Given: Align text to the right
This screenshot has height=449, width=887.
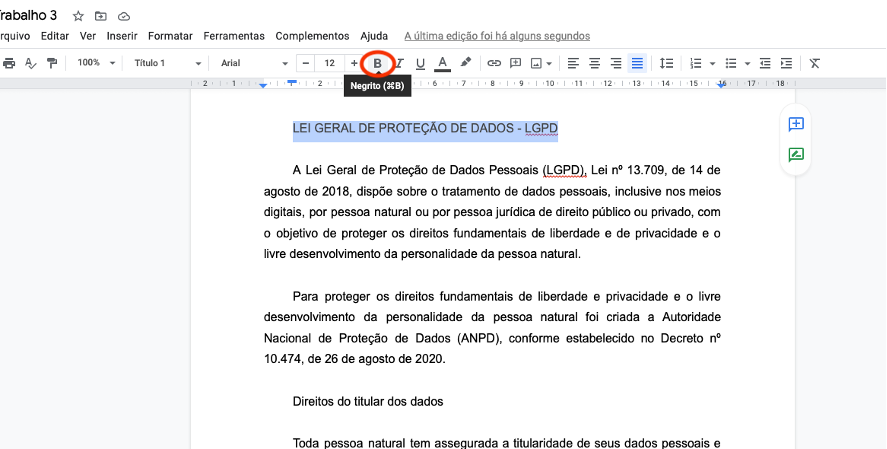Looking at the screenshot, I should pos(616,63).
